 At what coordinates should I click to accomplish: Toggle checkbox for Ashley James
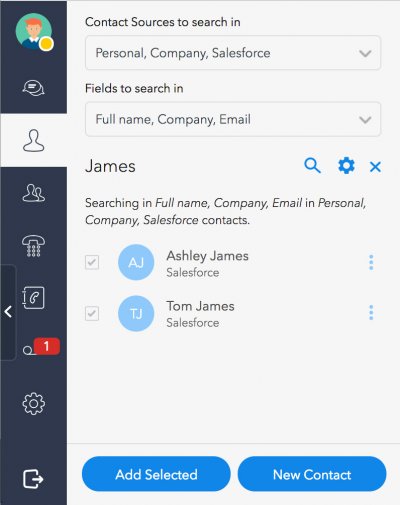[92, 262]
